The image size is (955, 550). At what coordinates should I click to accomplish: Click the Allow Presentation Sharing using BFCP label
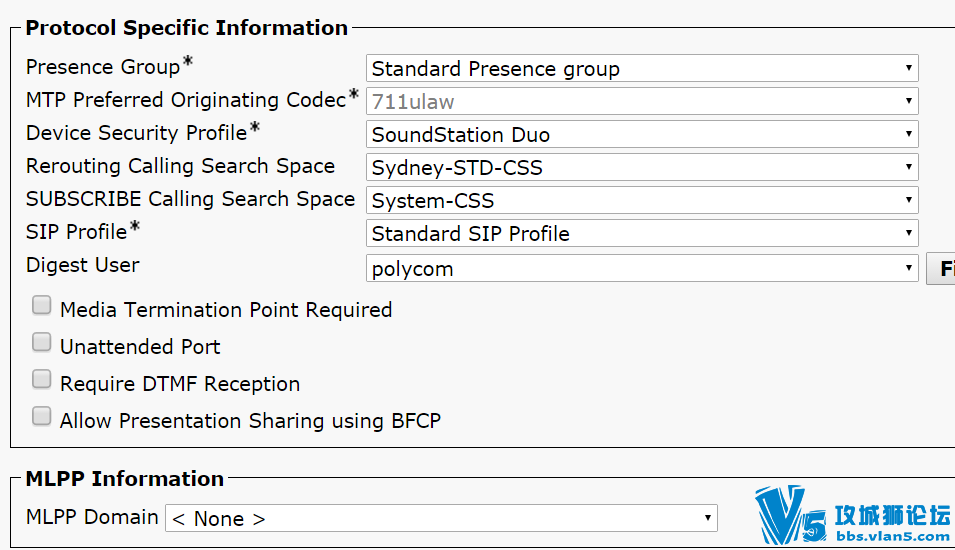tap(250, 421)
